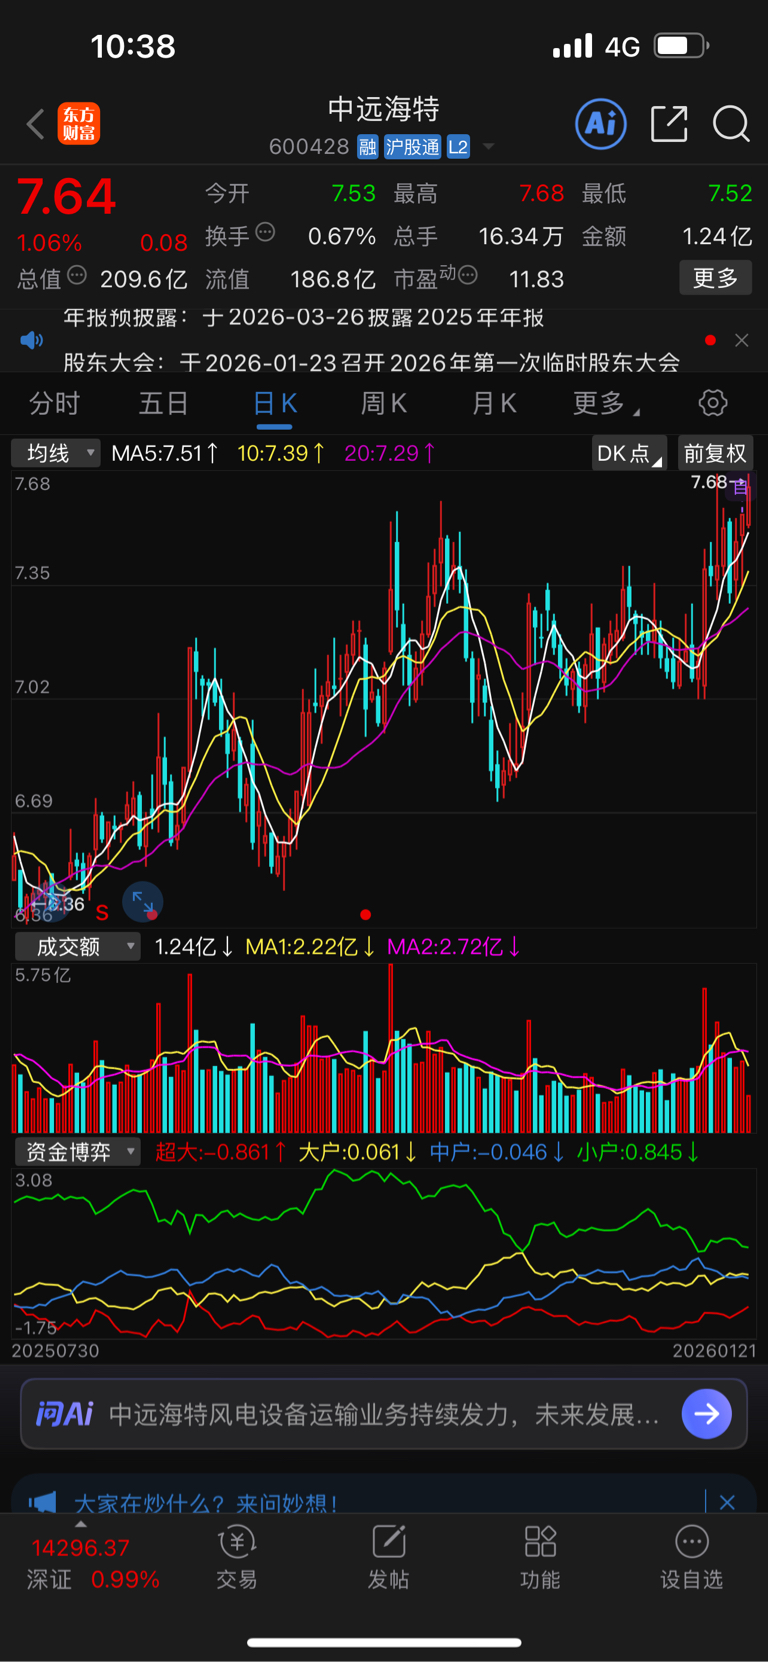Tap info icon next to 市盈动
Image resolution: width=768 pixels, height=1662 pixels.
467,275
